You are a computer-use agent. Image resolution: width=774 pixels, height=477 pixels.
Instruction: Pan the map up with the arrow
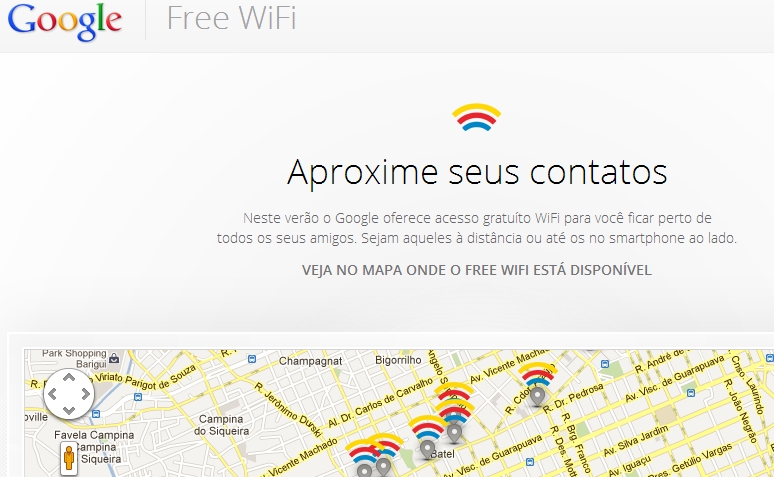tap(69, 378)
